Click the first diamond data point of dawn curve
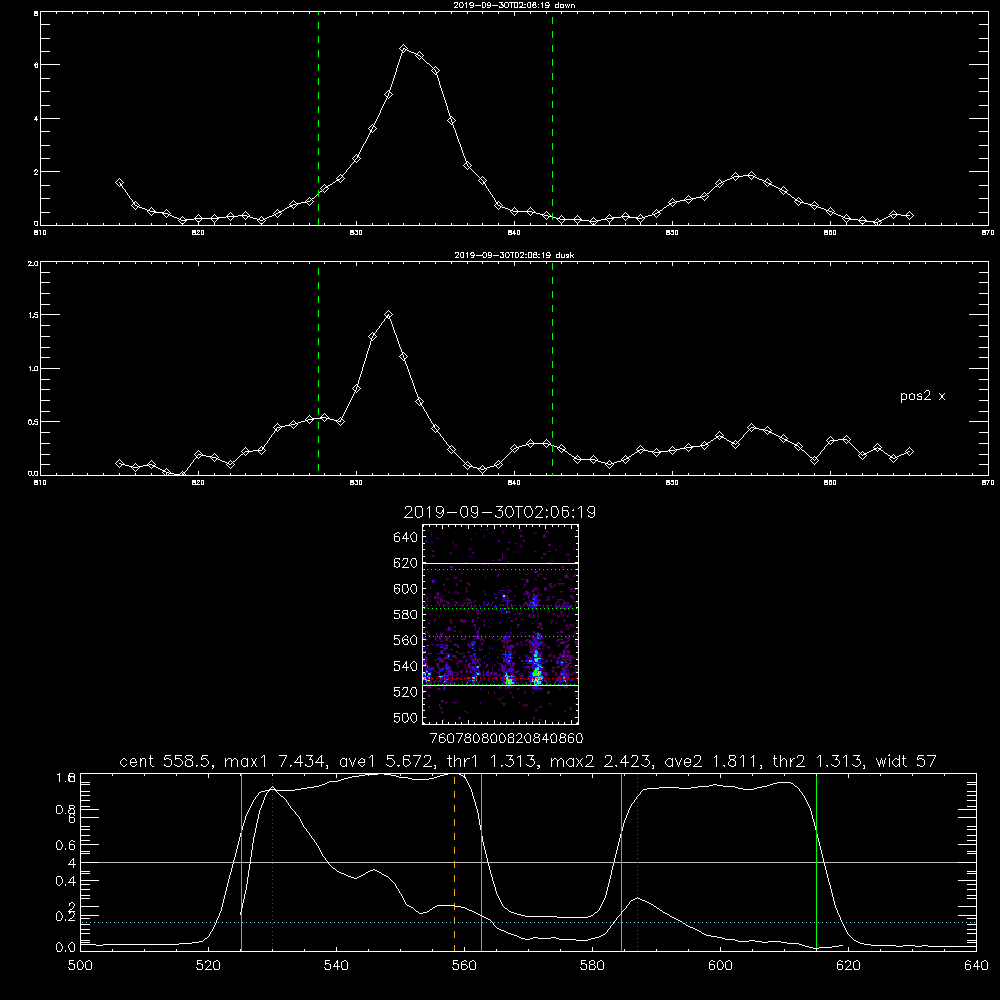This screenshot has width=1000, height=1000. pyautogui.click(x=119, y=182)
